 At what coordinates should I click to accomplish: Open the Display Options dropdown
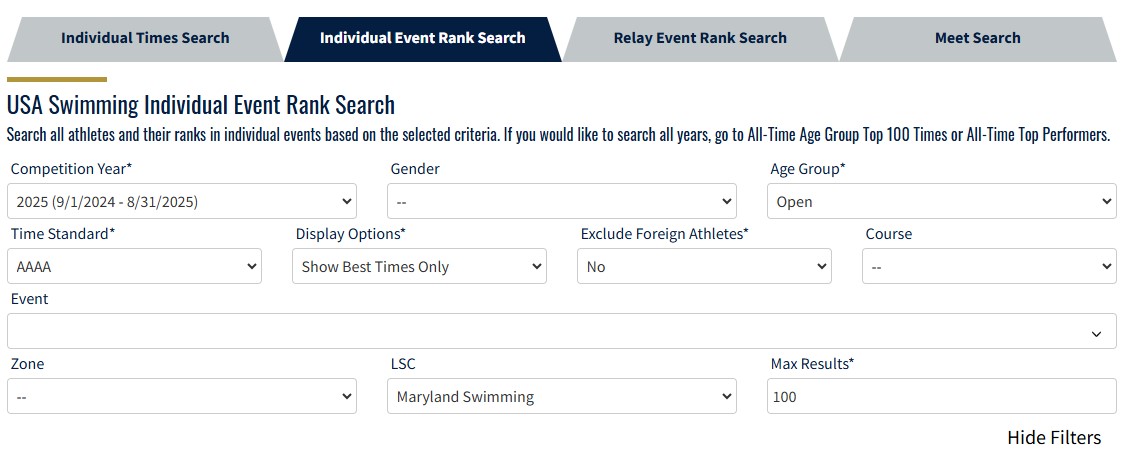[x=419, y=267]
